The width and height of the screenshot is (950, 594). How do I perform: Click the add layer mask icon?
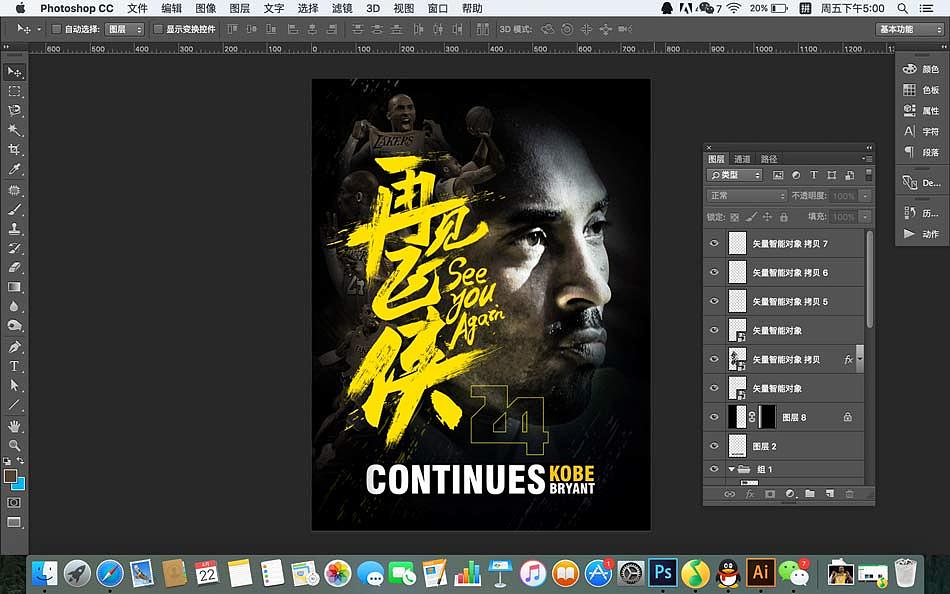769,494
